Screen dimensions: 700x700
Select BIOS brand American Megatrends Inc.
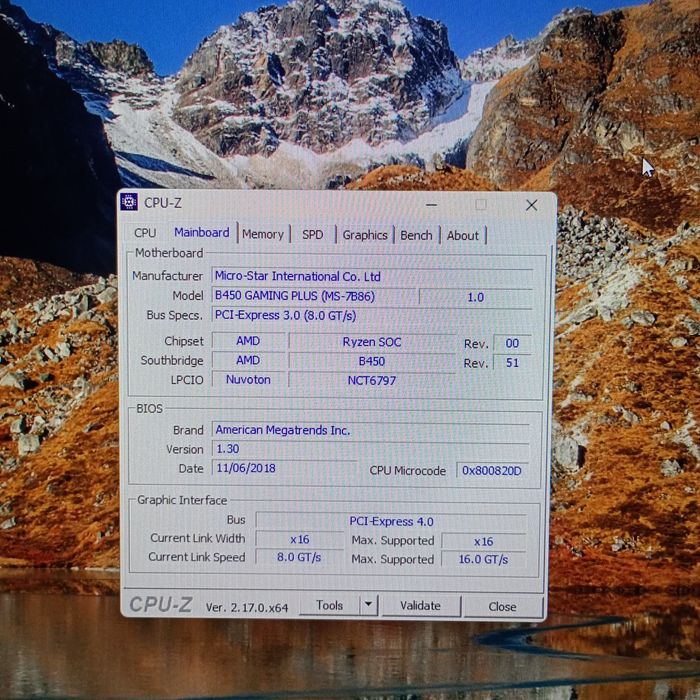pyautogui.click(x=371, y=430)
